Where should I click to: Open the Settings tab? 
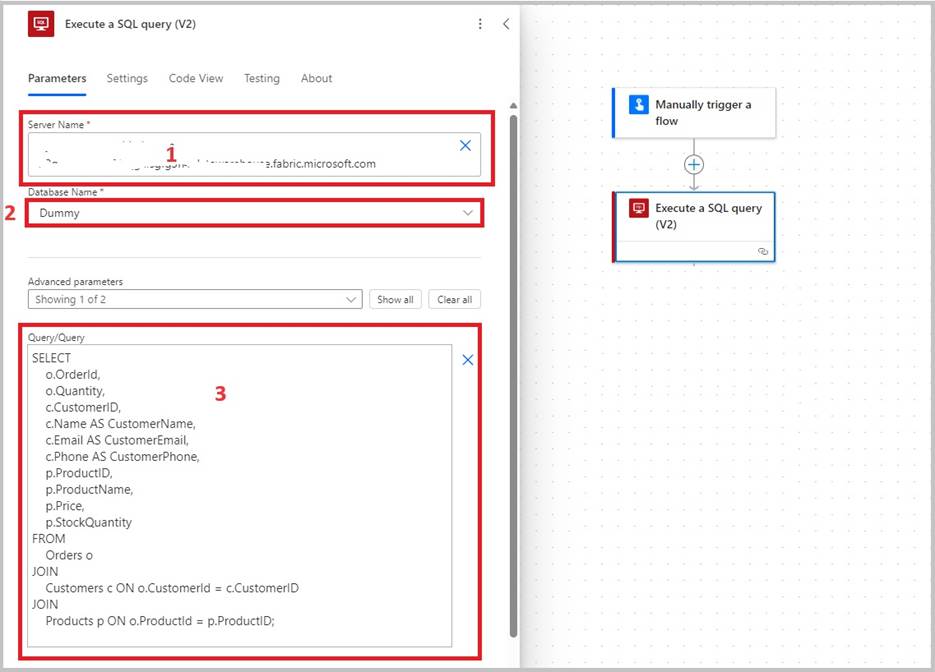click(127, 78)
